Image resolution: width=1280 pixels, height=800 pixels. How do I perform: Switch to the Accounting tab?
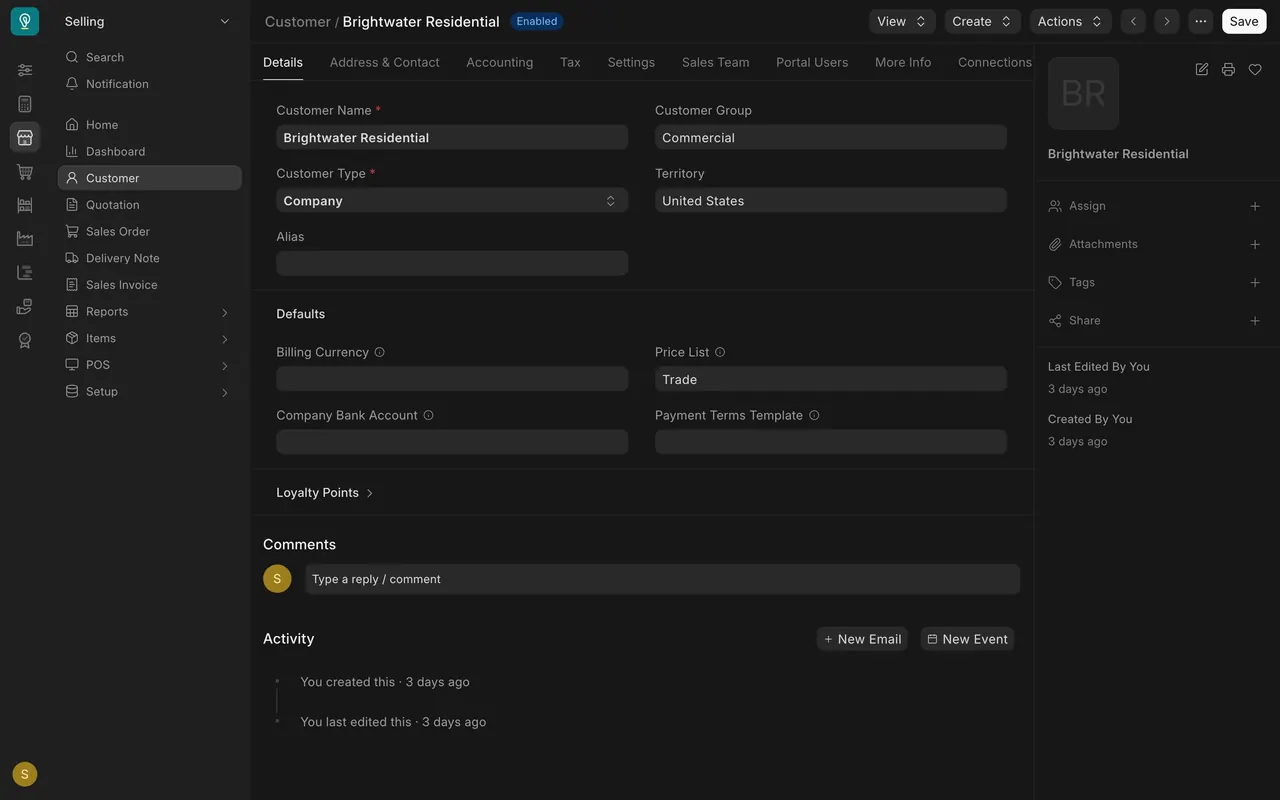coord(500,62)
